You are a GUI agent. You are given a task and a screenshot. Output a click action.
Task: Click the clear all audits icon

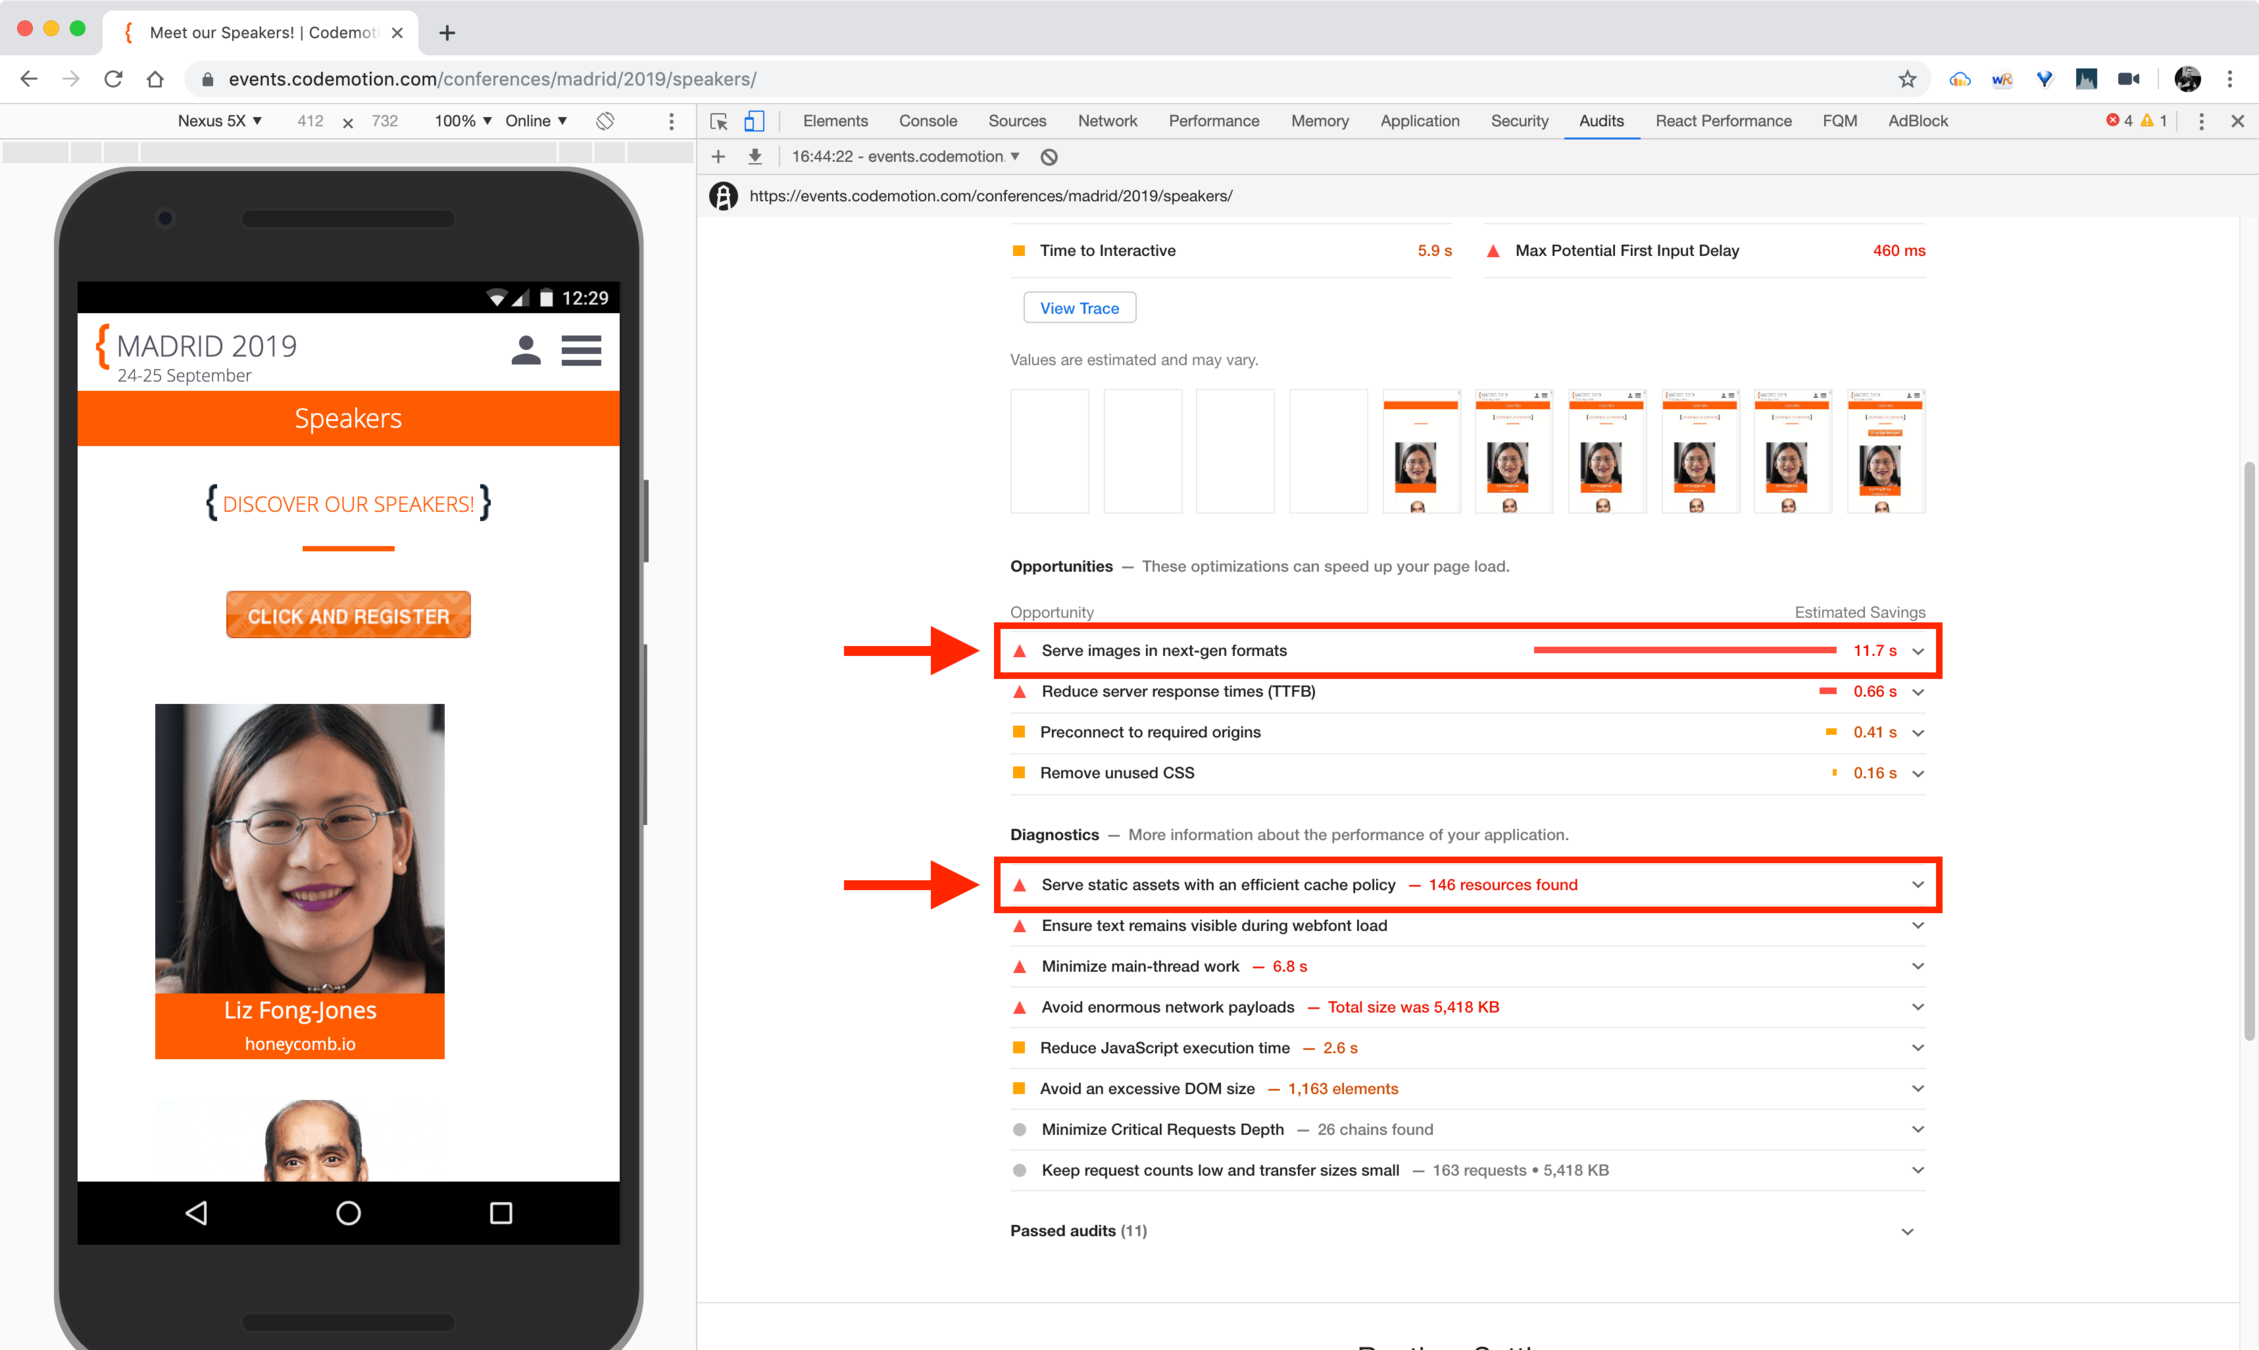(1049, 157)
